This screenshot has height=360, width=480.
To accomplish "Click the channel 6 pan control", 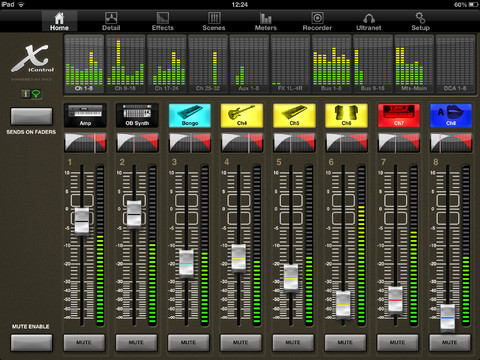I will pos(346,143).
